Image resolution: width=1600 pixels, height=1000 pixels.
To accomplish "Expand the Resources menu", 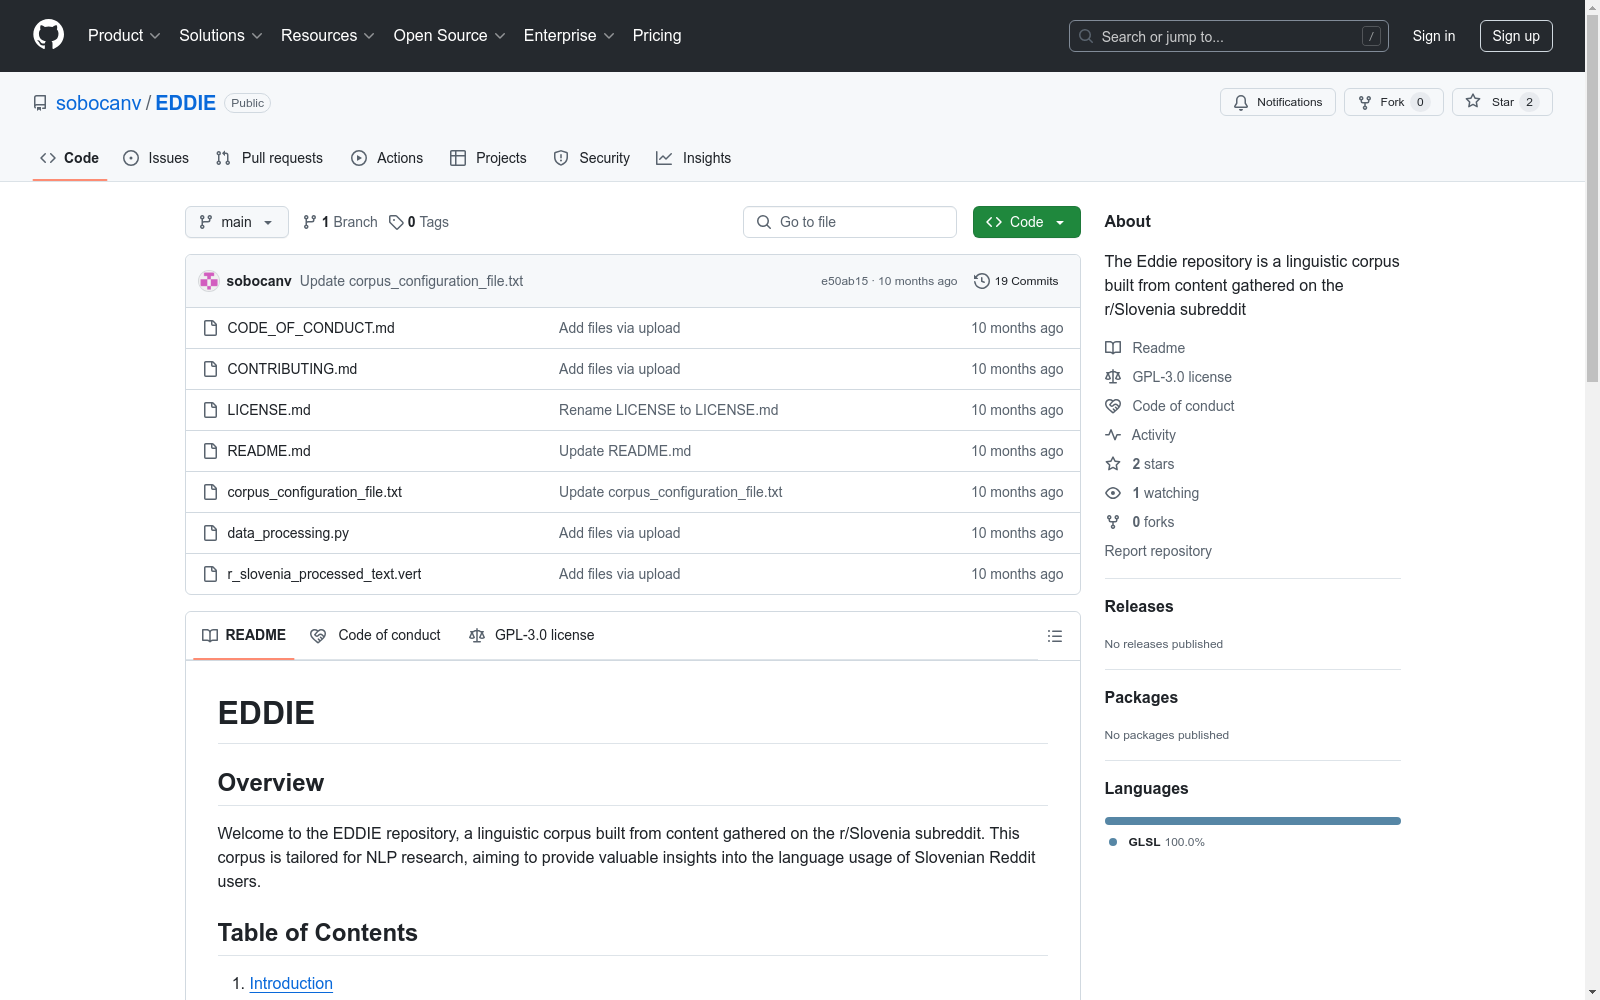I will tap(328, 35).
